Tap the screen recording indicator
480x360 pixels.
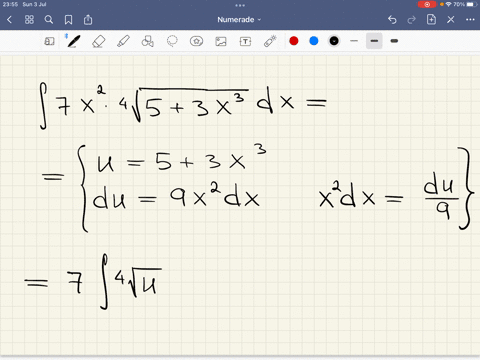click(x=427, y=4)
